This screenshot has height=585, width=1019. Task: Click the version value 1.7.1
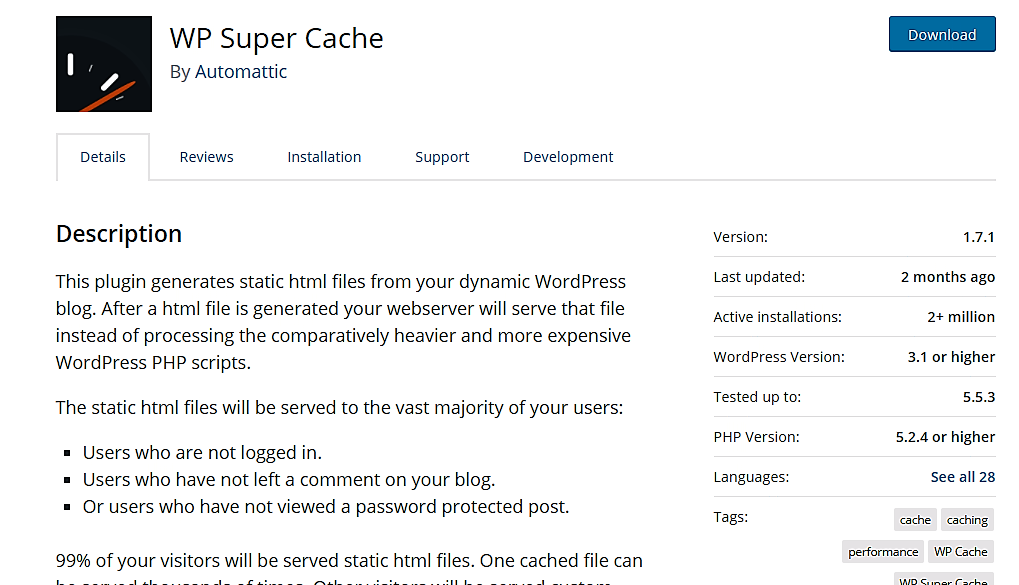click(979, 237)
